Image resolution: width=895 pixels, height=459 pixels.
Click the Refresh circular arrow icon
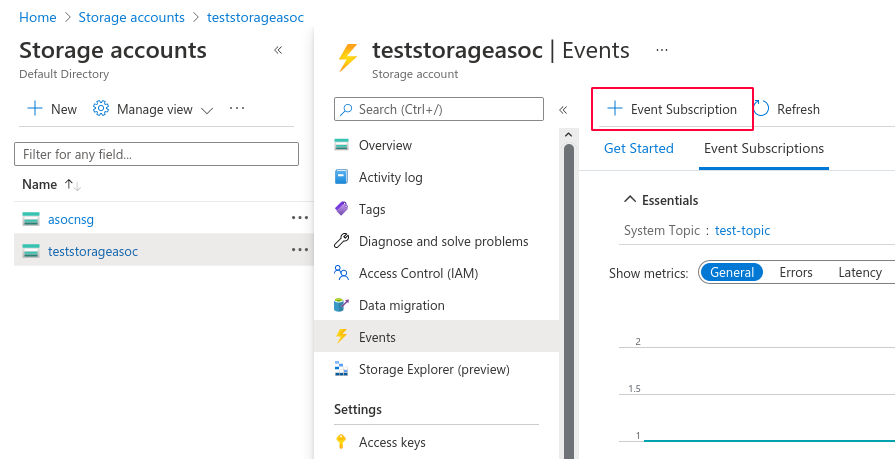click(x=761, y=108)
